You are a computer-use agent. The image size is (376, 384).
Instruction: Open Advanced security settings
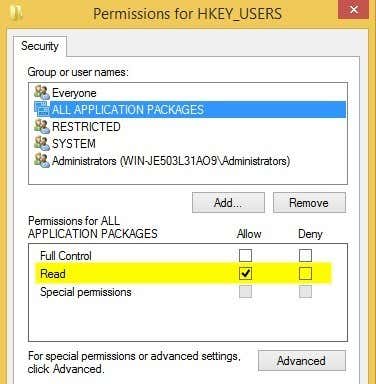tap(302, 361)
